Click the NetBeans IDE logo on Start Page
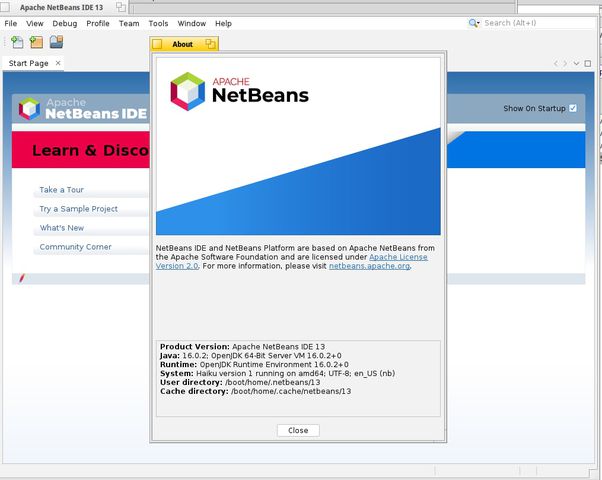Screen dimensions: 602x480 click(83, 108)
